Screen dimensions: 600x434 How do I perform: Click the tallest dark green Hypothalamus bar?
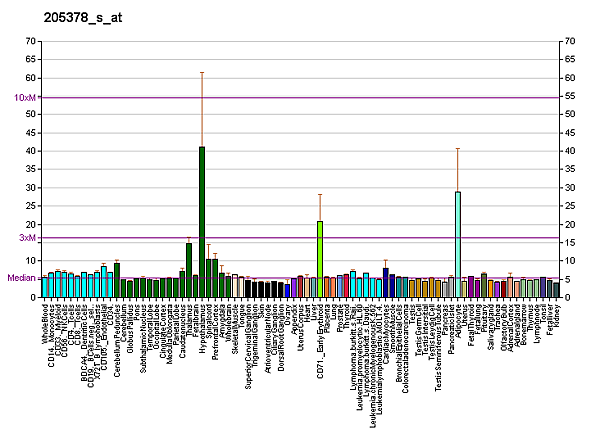202,222
